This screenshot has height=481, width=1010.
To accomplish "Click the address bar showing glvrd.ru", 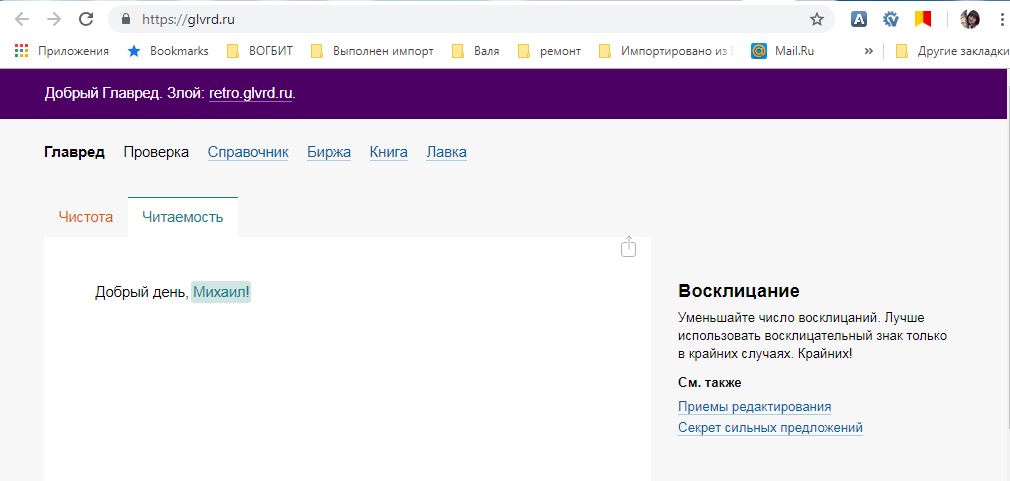I will point(450,19).
